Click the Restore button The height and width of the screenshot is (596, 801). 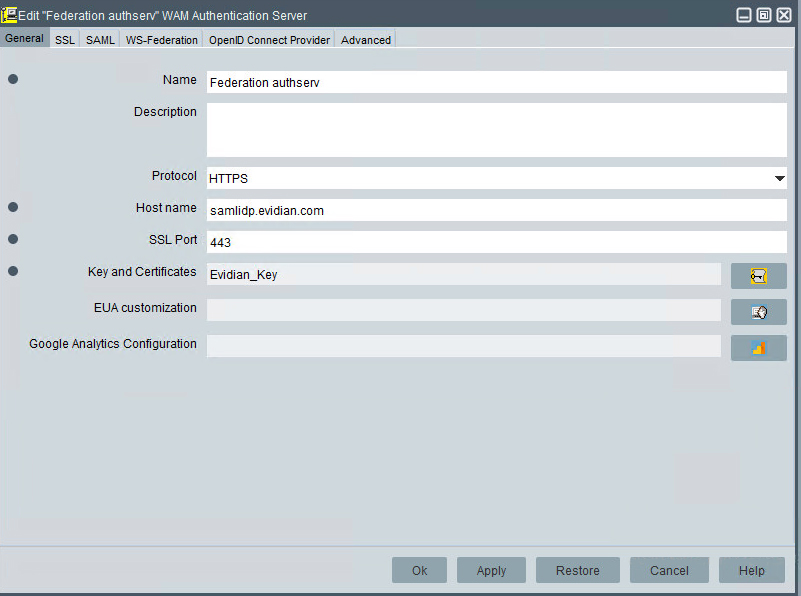578,570
